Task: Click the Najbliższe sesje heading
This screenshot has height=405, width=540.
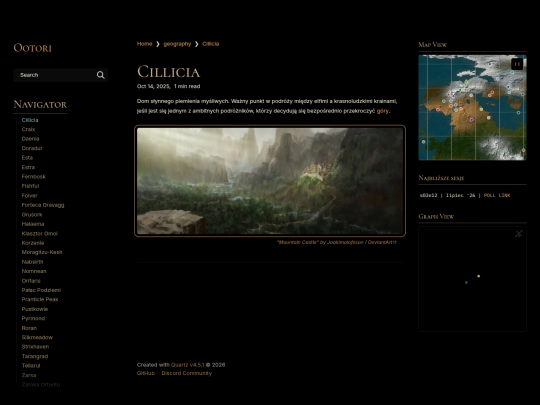Action: 441,178
